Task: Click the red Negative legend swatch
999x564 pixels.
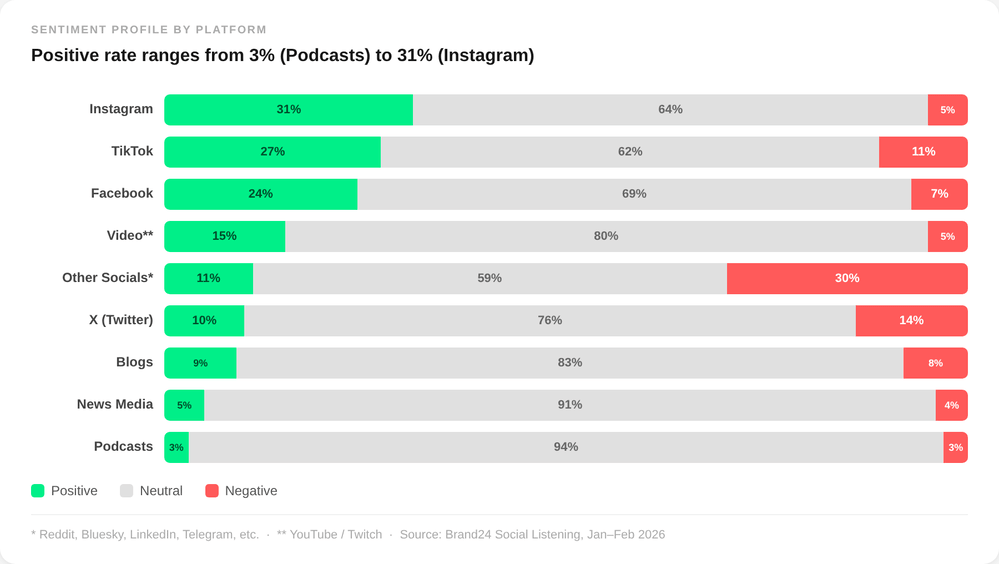Action: click(212, 491)
